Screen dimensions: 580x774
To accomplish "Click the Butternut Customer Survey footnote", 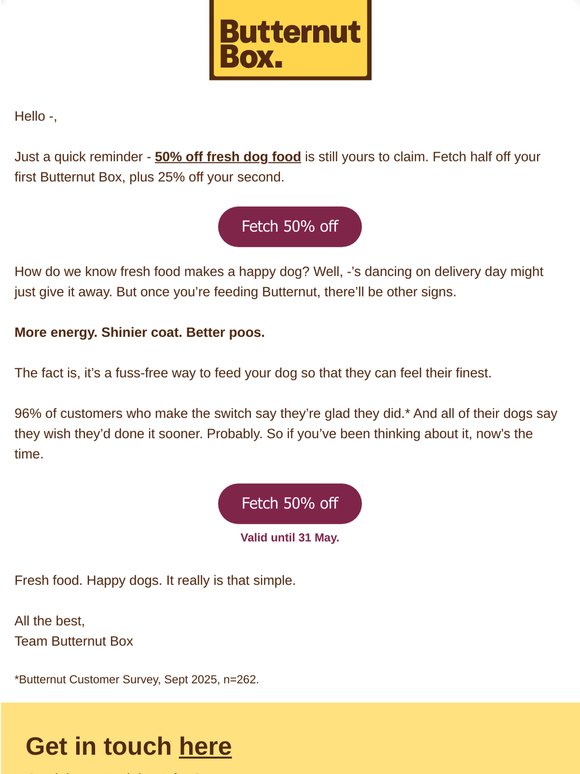I will [137, 679].
